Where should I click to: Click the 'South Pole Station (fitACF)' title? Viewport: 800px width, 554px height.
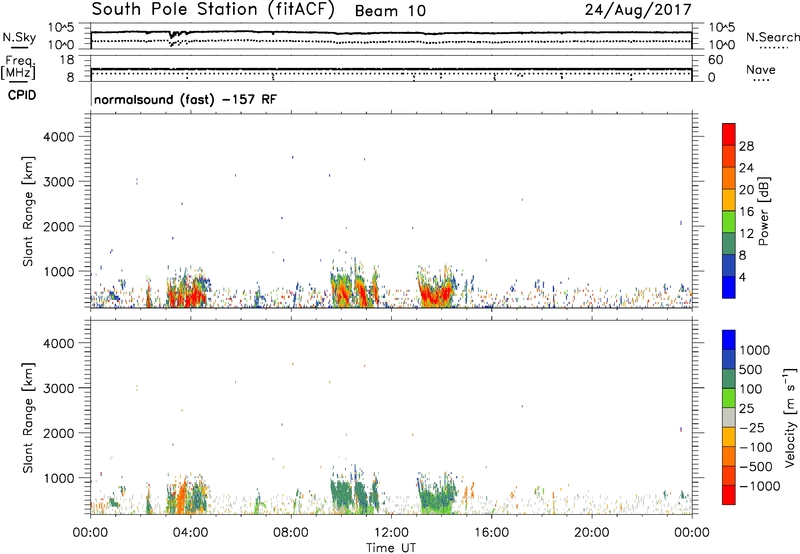(213, 10)
